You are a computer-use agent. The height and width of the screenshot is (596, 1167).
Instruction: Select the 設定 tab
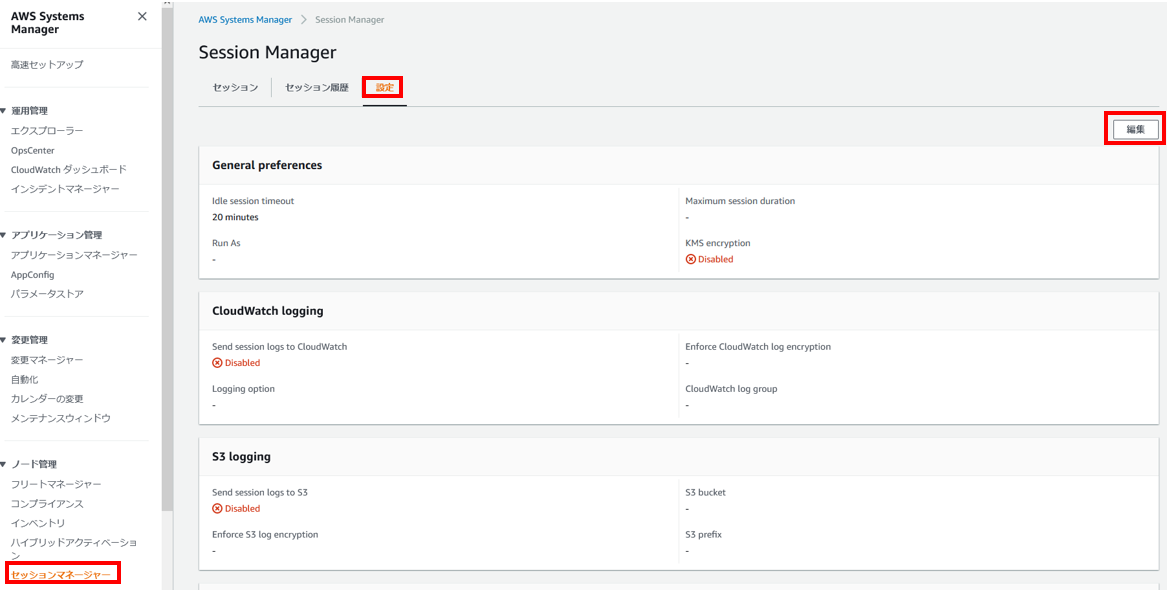click(385, 88)
